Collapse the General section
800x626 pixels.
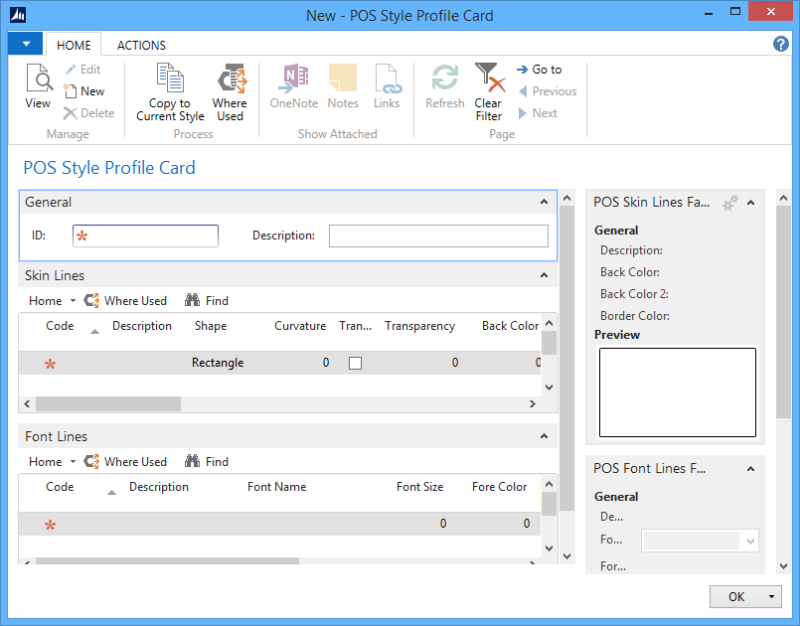[x=544, y=202]
